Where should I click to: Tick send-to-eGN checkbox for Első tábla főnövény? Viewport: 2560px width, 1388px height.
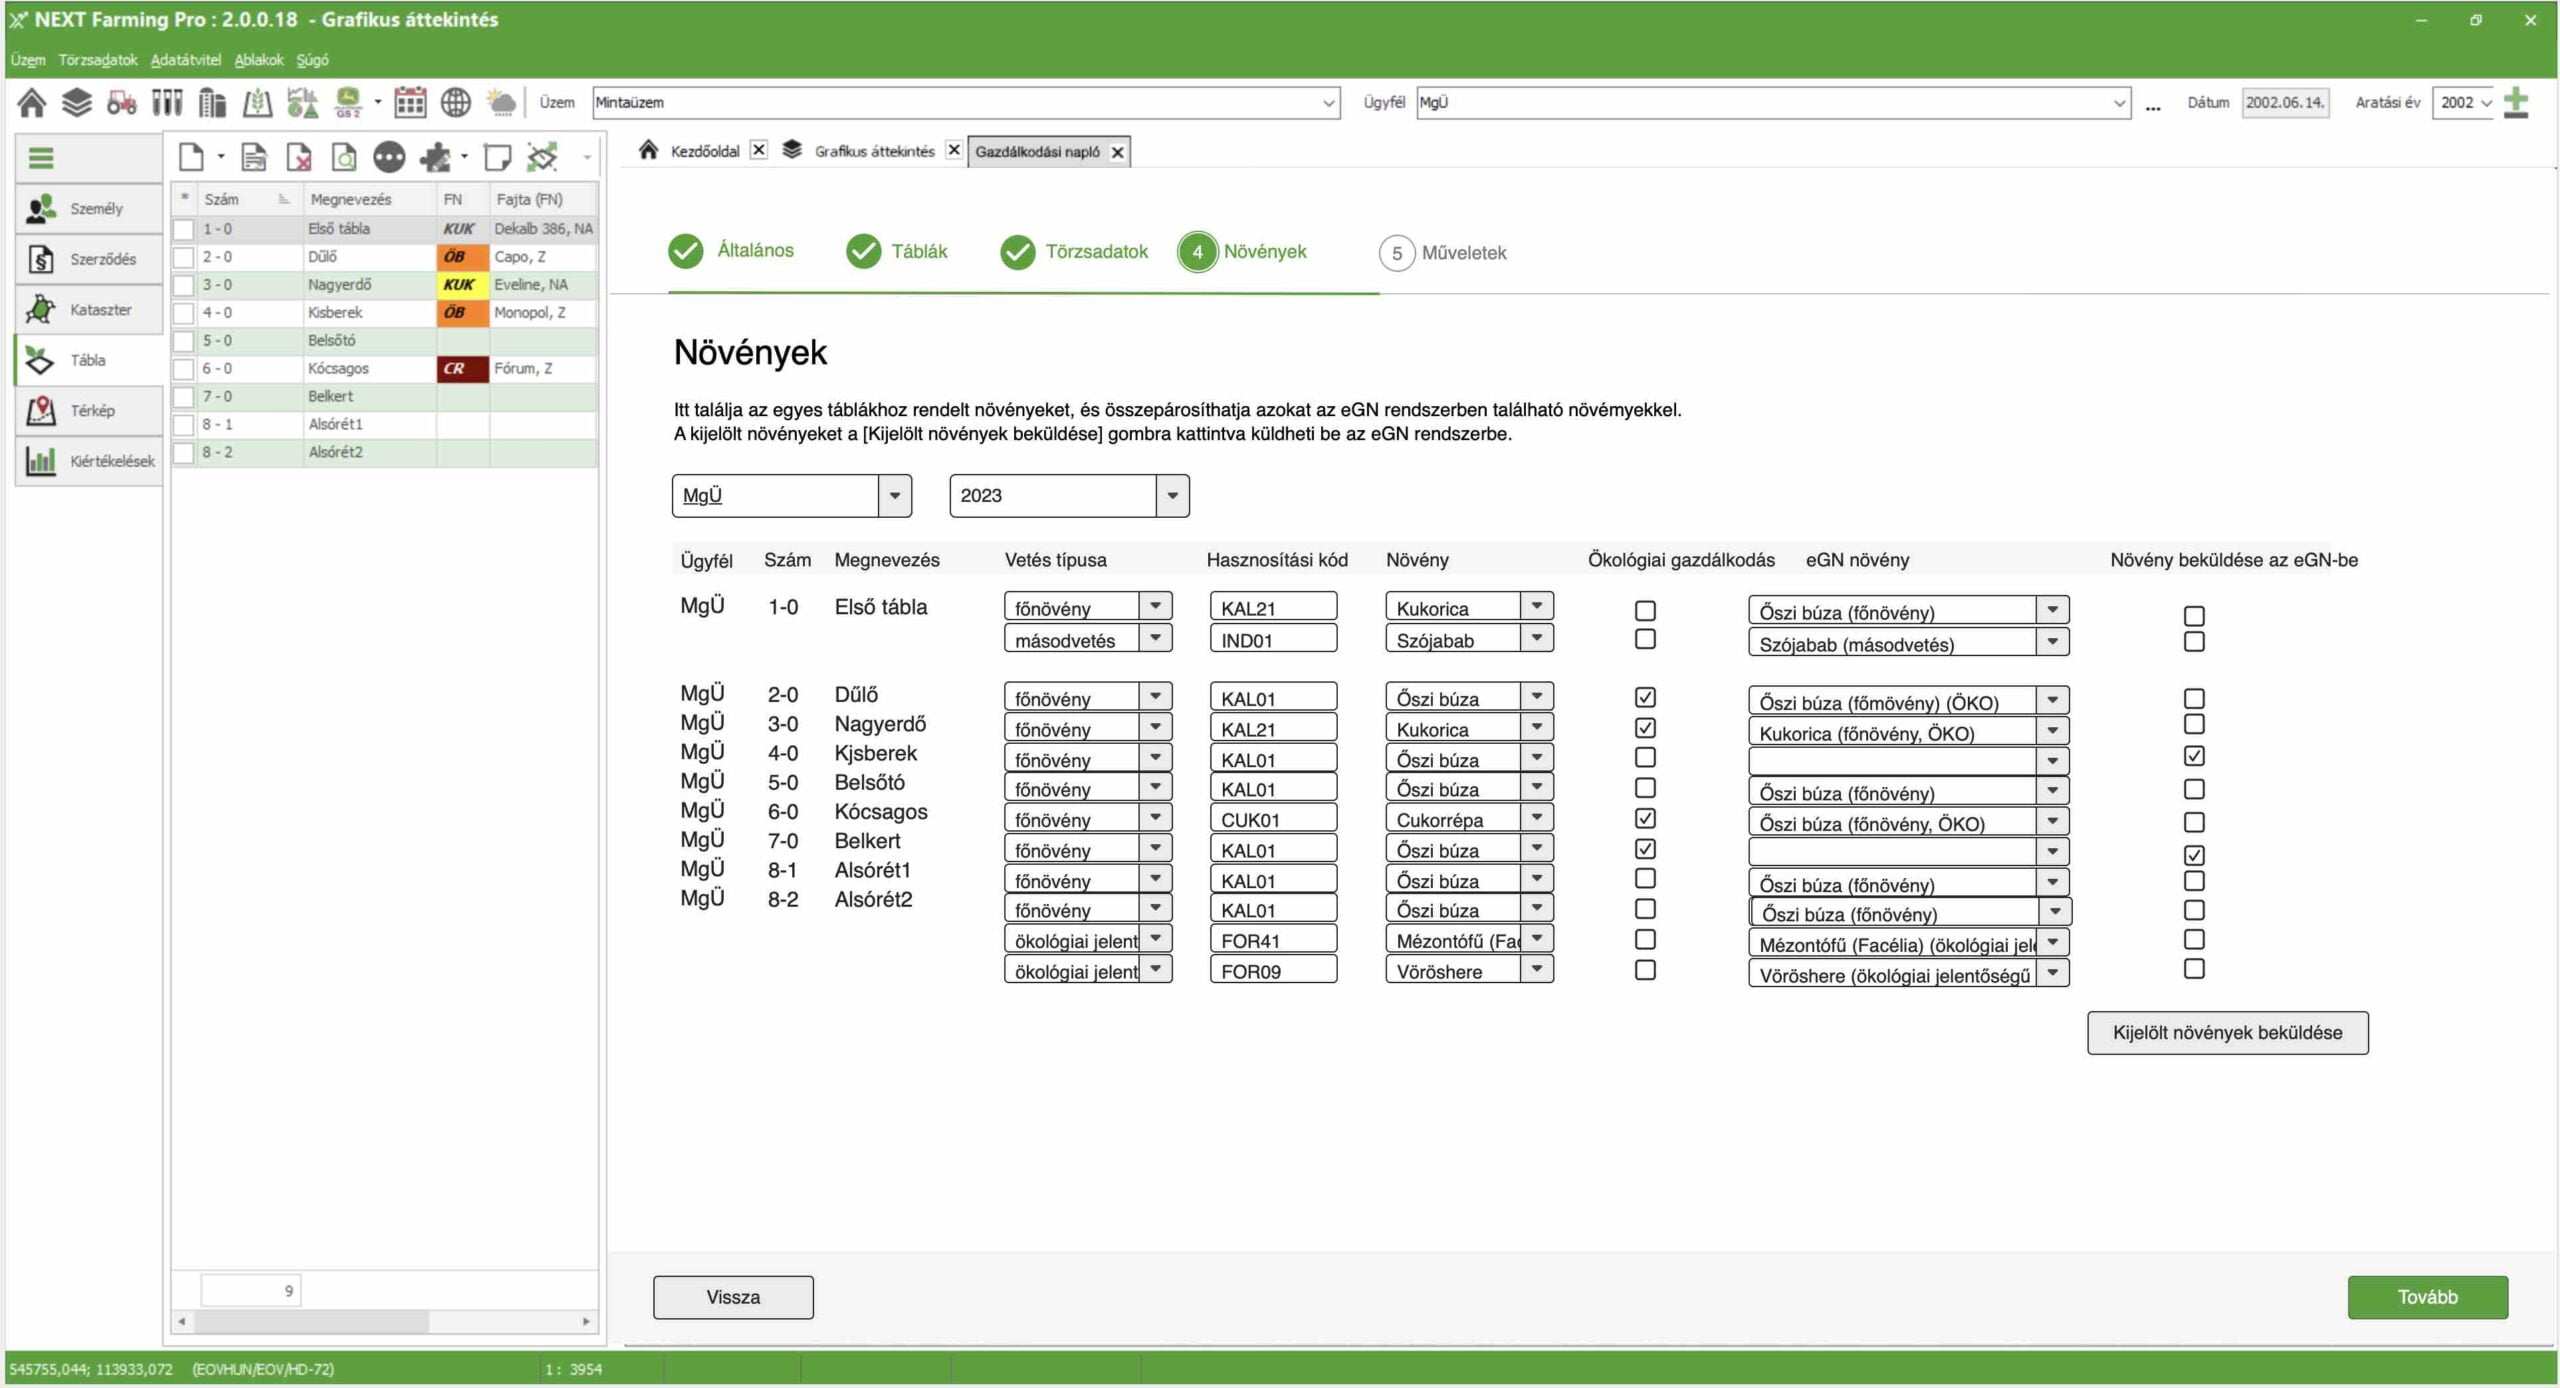point(2194,616)
